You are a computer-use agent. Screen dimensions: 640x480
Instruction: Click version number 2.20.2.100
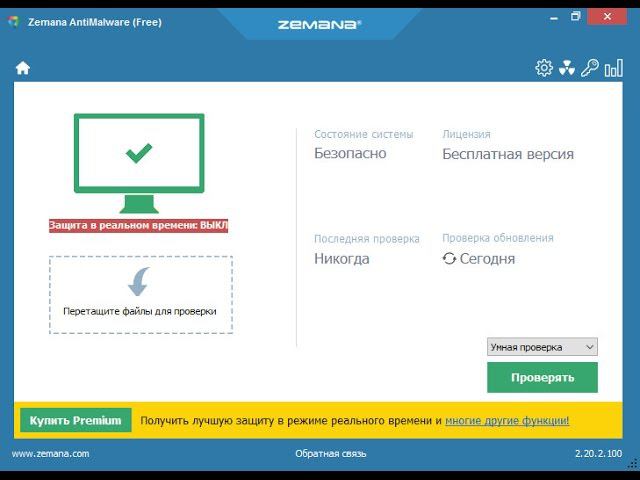coord(598,453)
